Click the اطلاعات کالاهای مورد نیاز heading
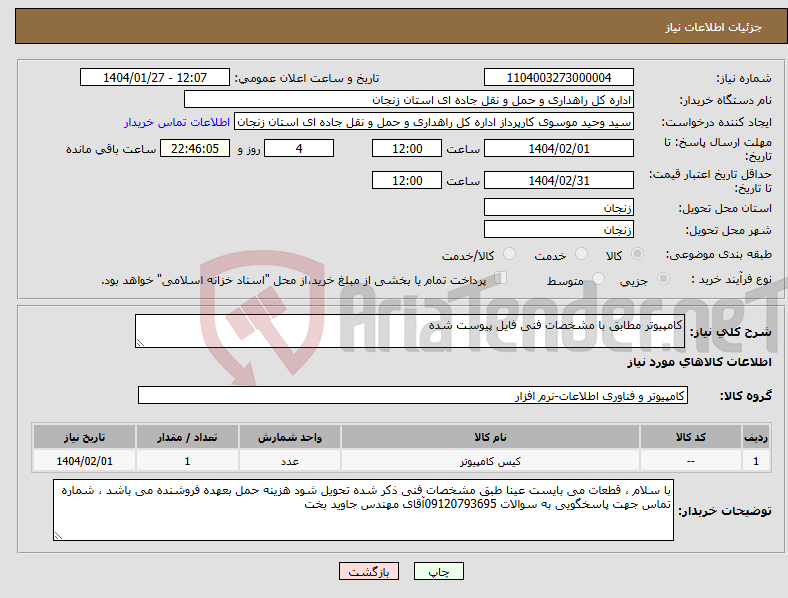788x598 pixels. [699, 362]
